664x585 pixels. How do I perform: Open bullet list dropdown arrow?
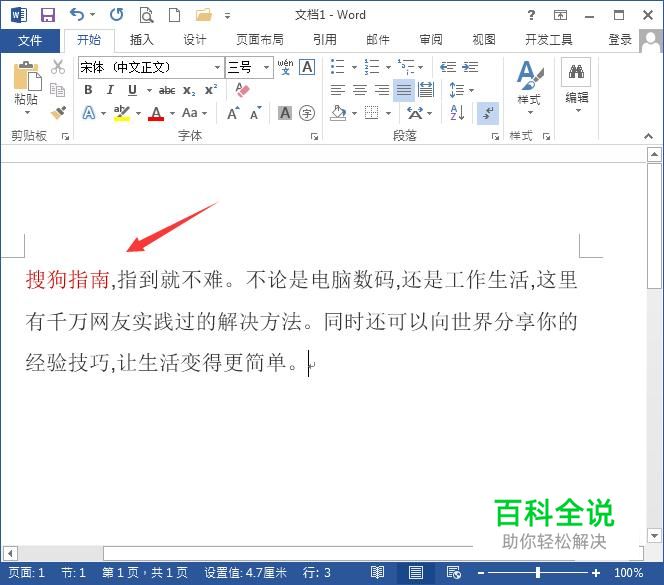pyautogui.click(x=354, y=67)
